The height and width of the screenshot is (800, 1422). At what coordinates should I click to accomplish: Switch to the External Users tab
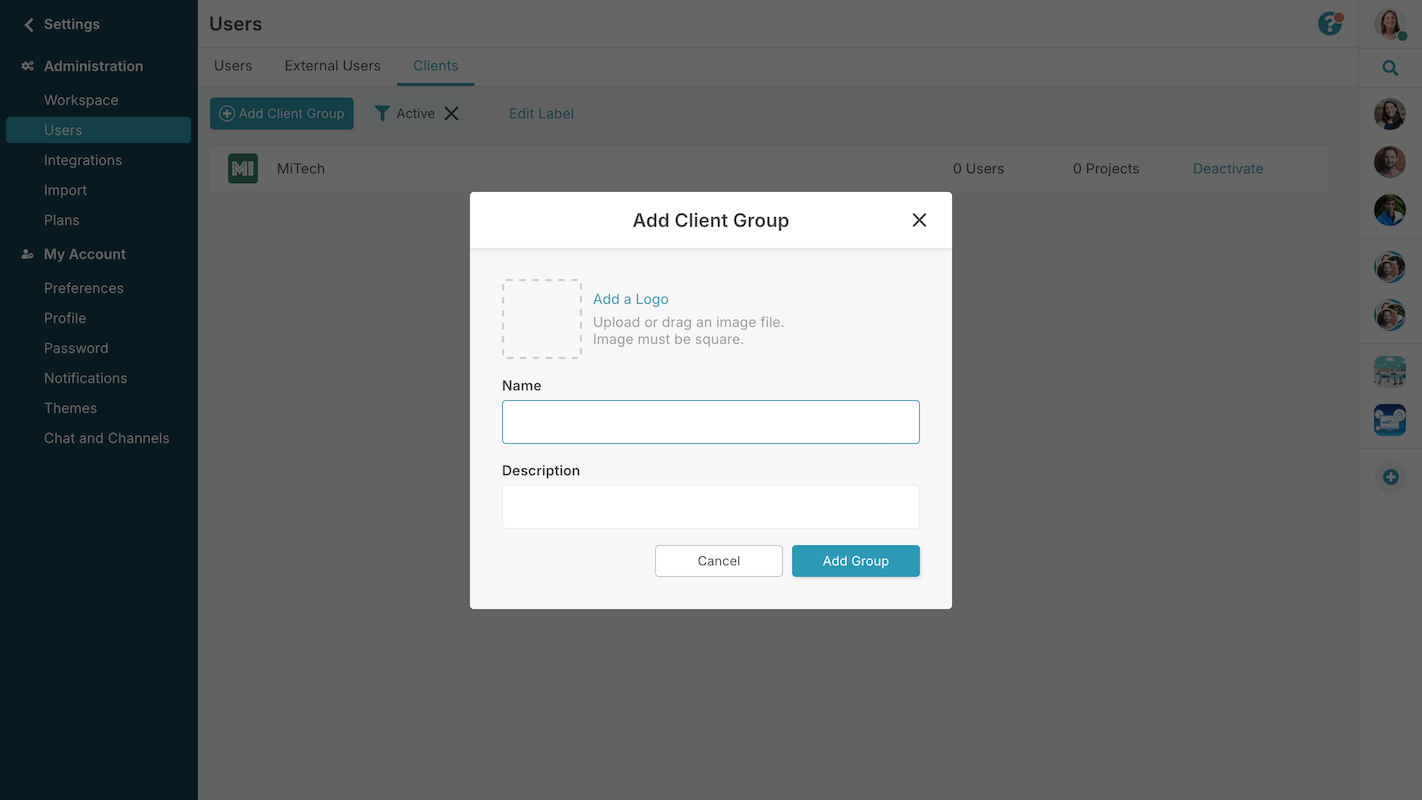[333, 66]
